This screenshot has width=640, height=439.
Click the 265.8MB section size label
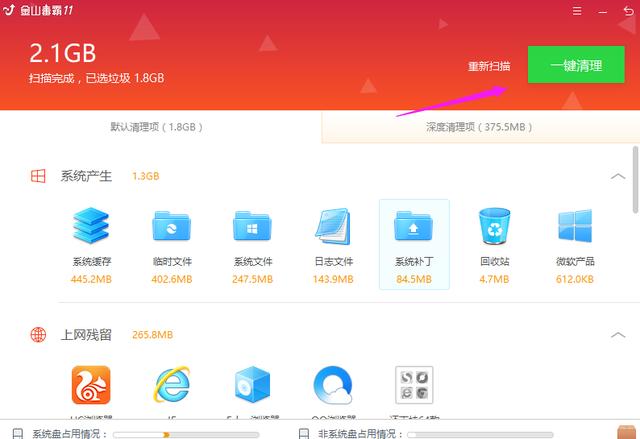click(x=153, y=335)
